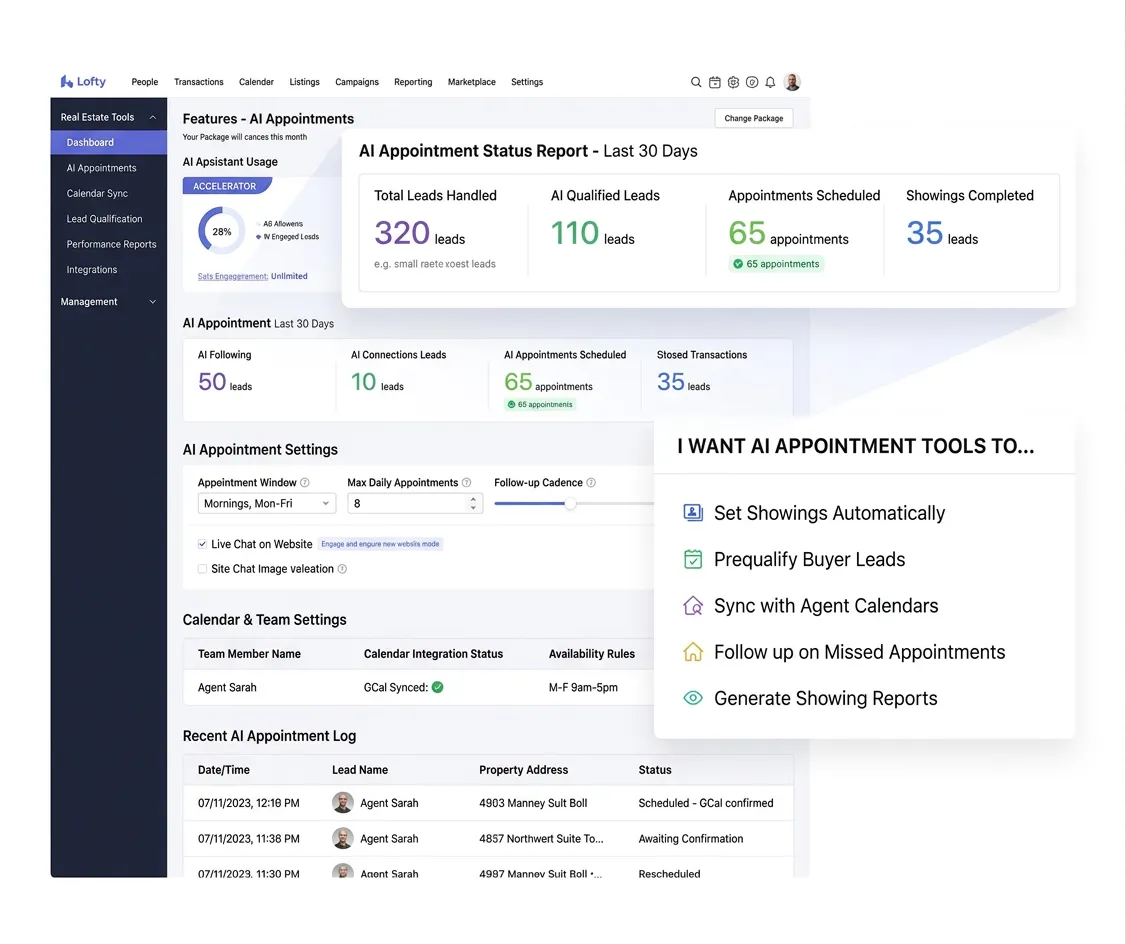1126x944 pixels.
Task: Collapse the Real Estate Tools section
Action: pyautogui.click(x=152, y=116)
